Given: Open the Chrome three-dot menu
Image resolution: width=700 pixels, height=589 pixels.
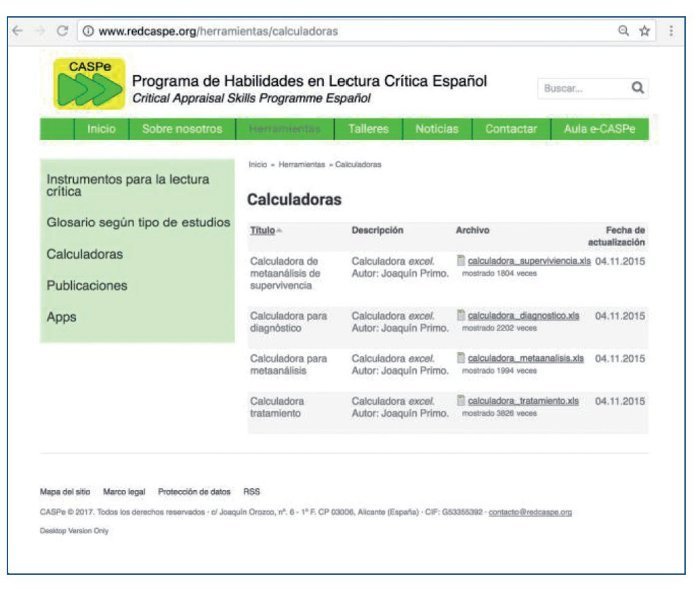Looking at the screenshot, I should pyautogui.click(x=671, y=31).
